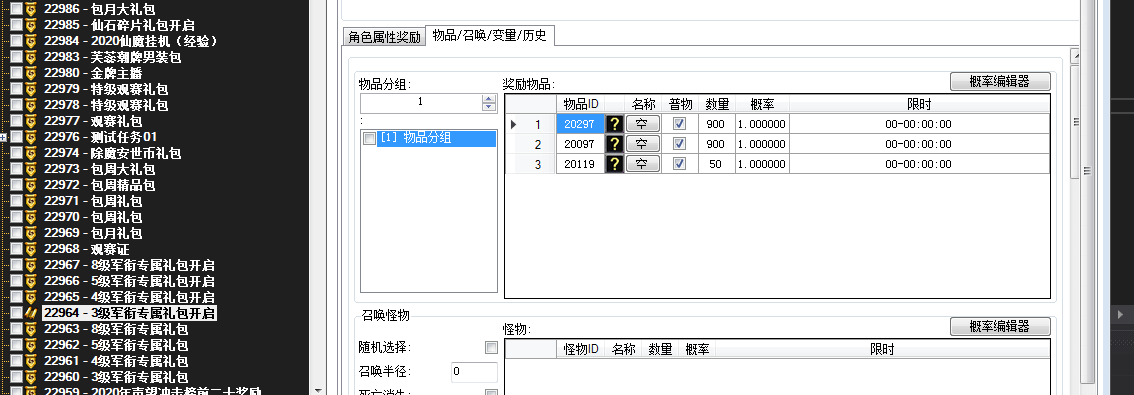Enable the 随机选择 checkbox

click(491, 348)
